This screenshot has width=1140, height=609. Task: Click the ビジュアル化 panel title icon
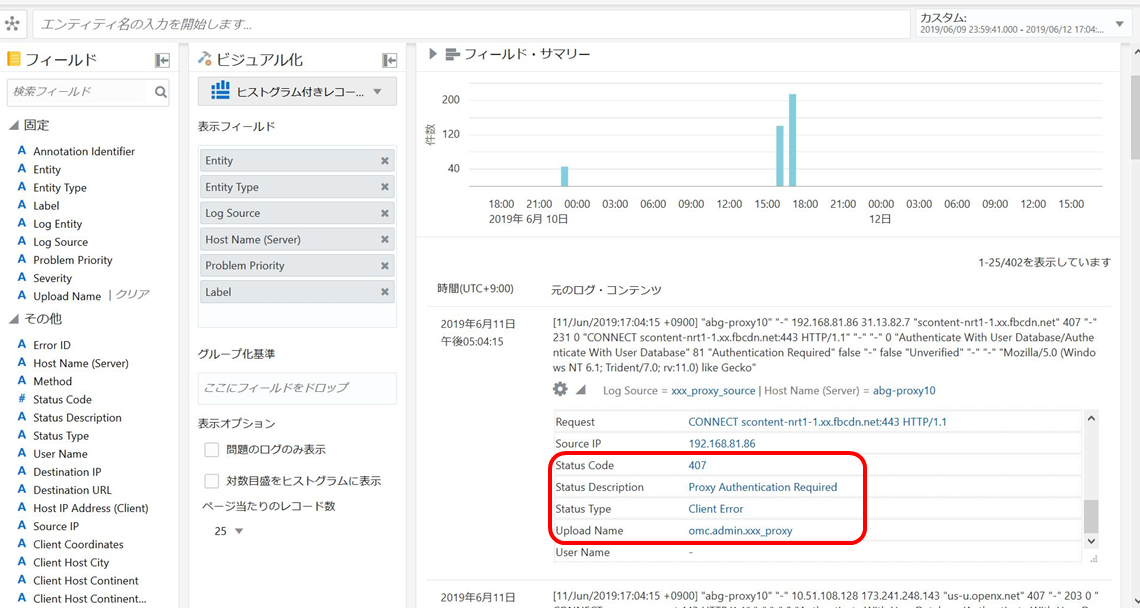(x=204, y=59)
